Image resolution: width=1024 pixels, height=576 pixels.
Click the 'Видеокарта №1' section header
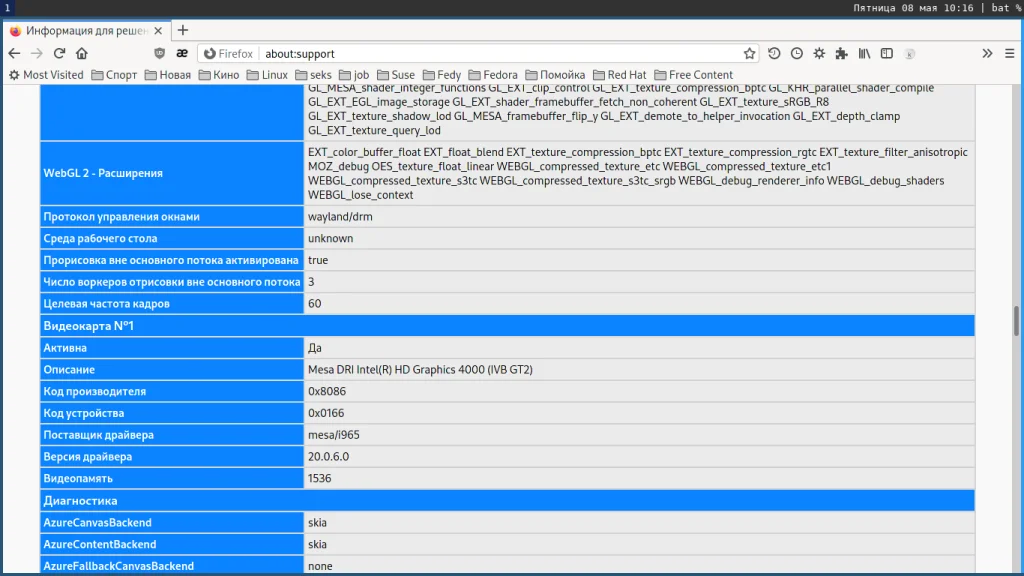[507, 326]
